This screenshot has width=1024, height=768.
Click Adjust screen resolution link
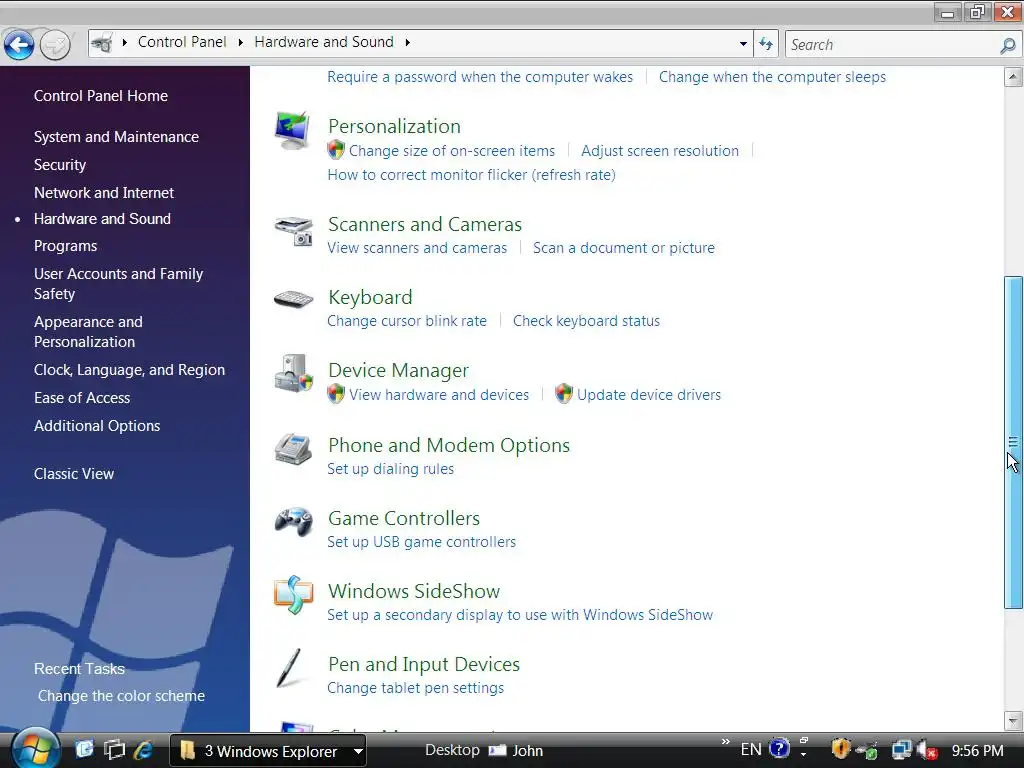(660, 151)
